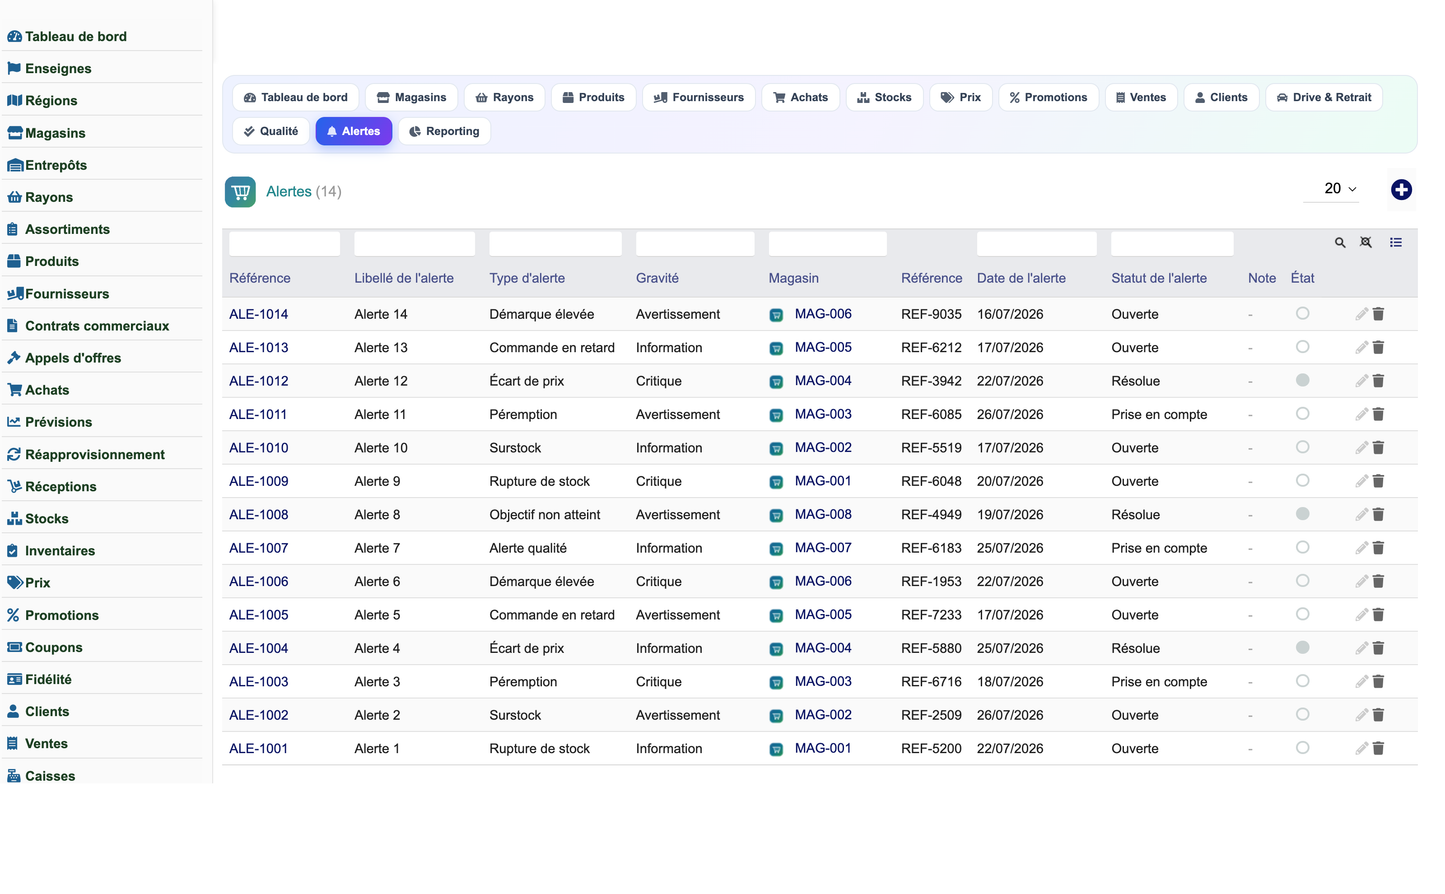1445x894 pixels.
Task: Click trash icon in the ALE-1013 row
Action: pos(1378,348)
